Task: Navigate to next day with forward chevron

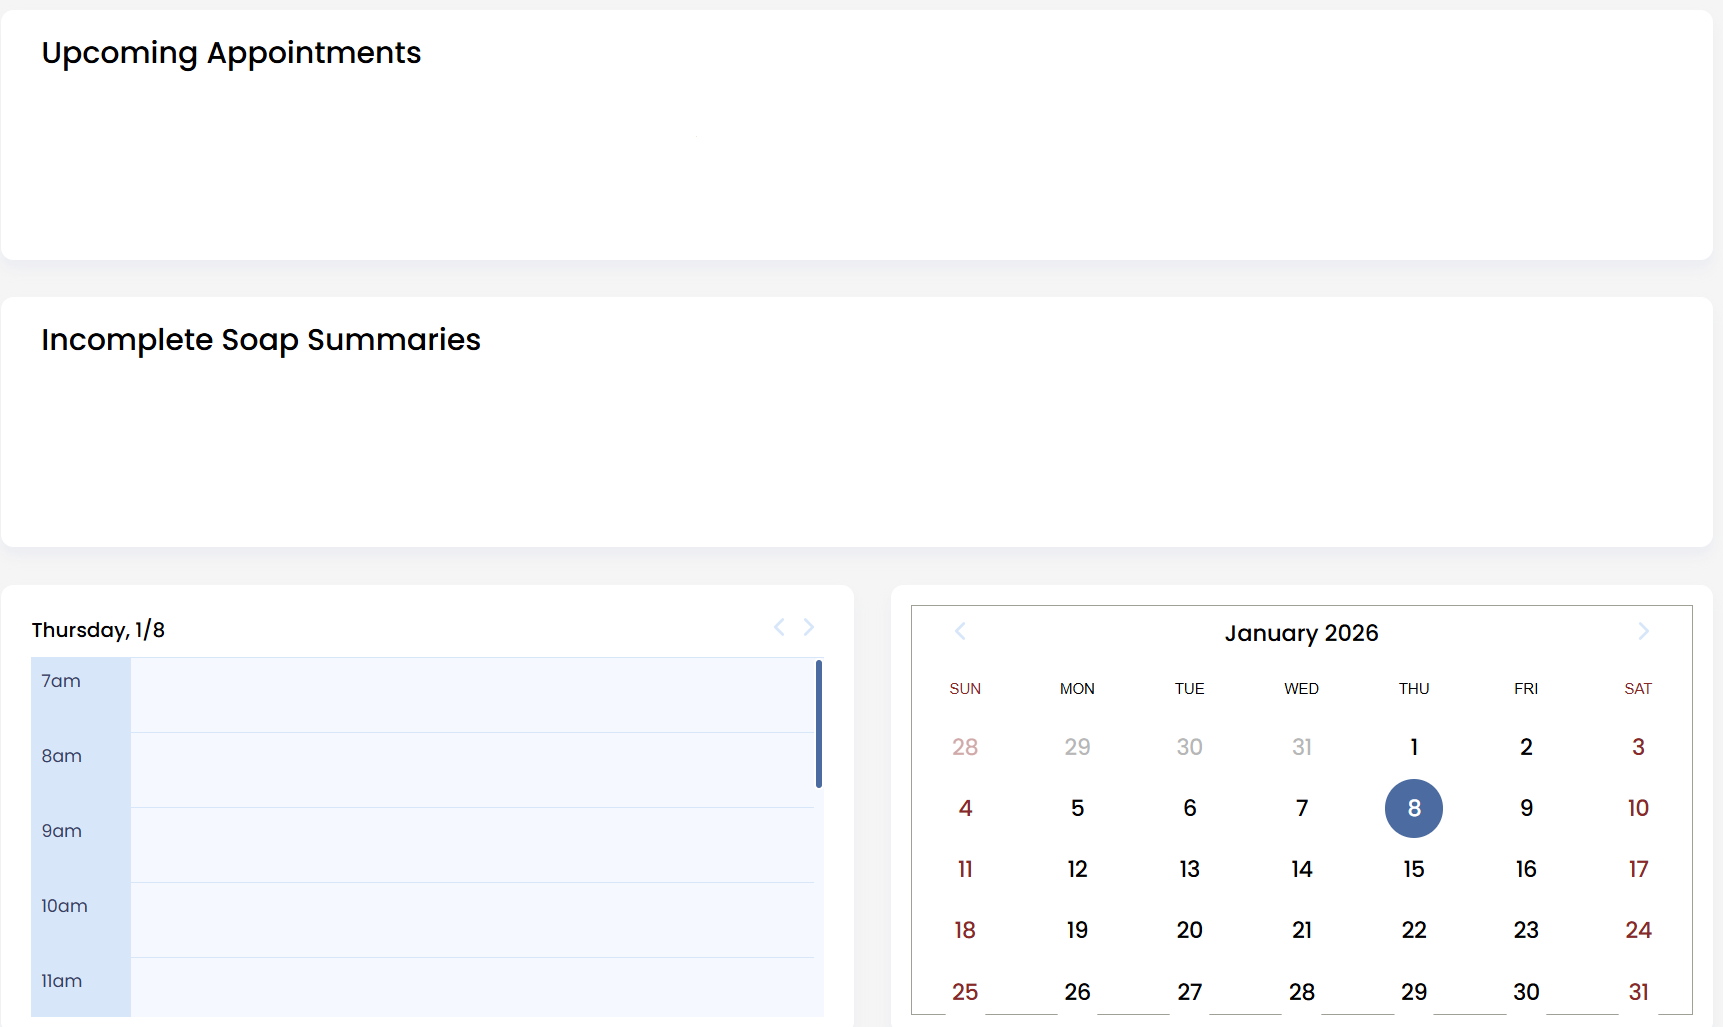Action: (x=808, y=627)
